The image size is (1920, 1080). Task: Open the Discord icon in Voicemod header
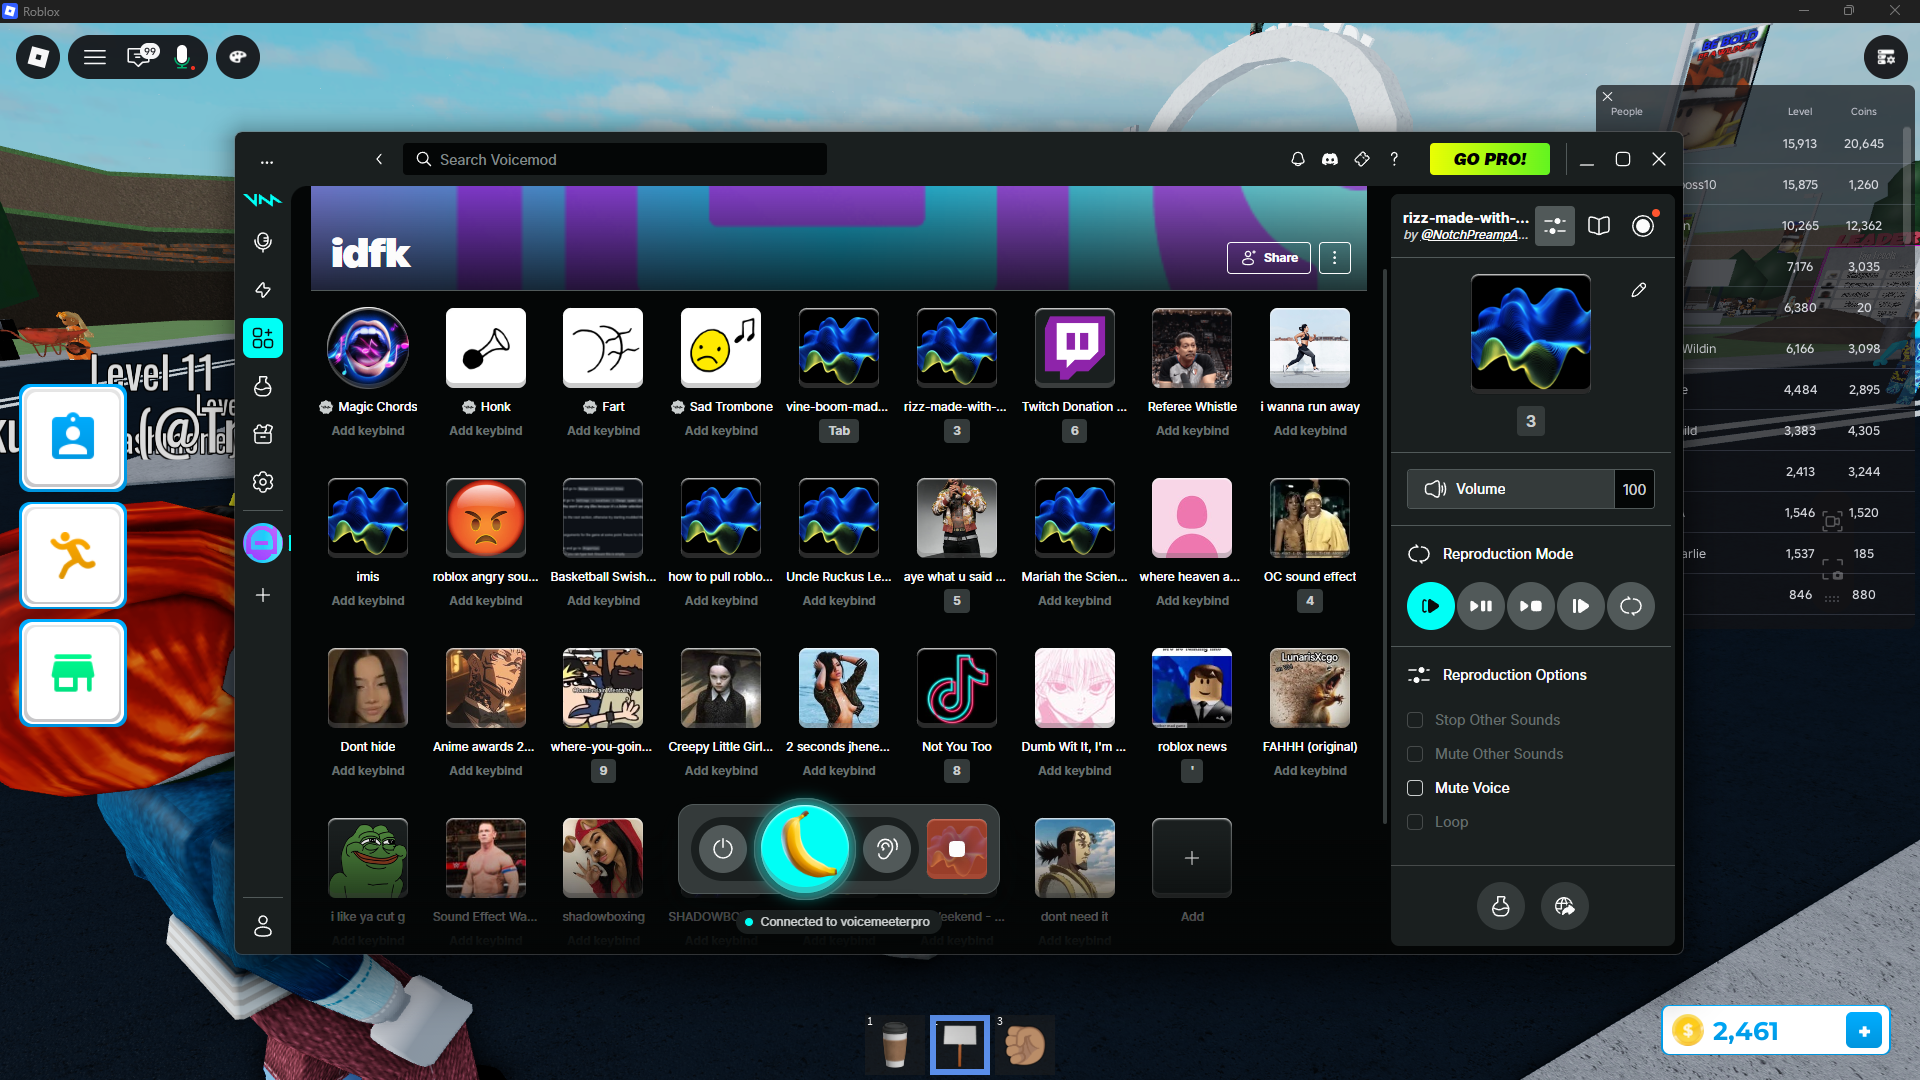[1330, 159]
